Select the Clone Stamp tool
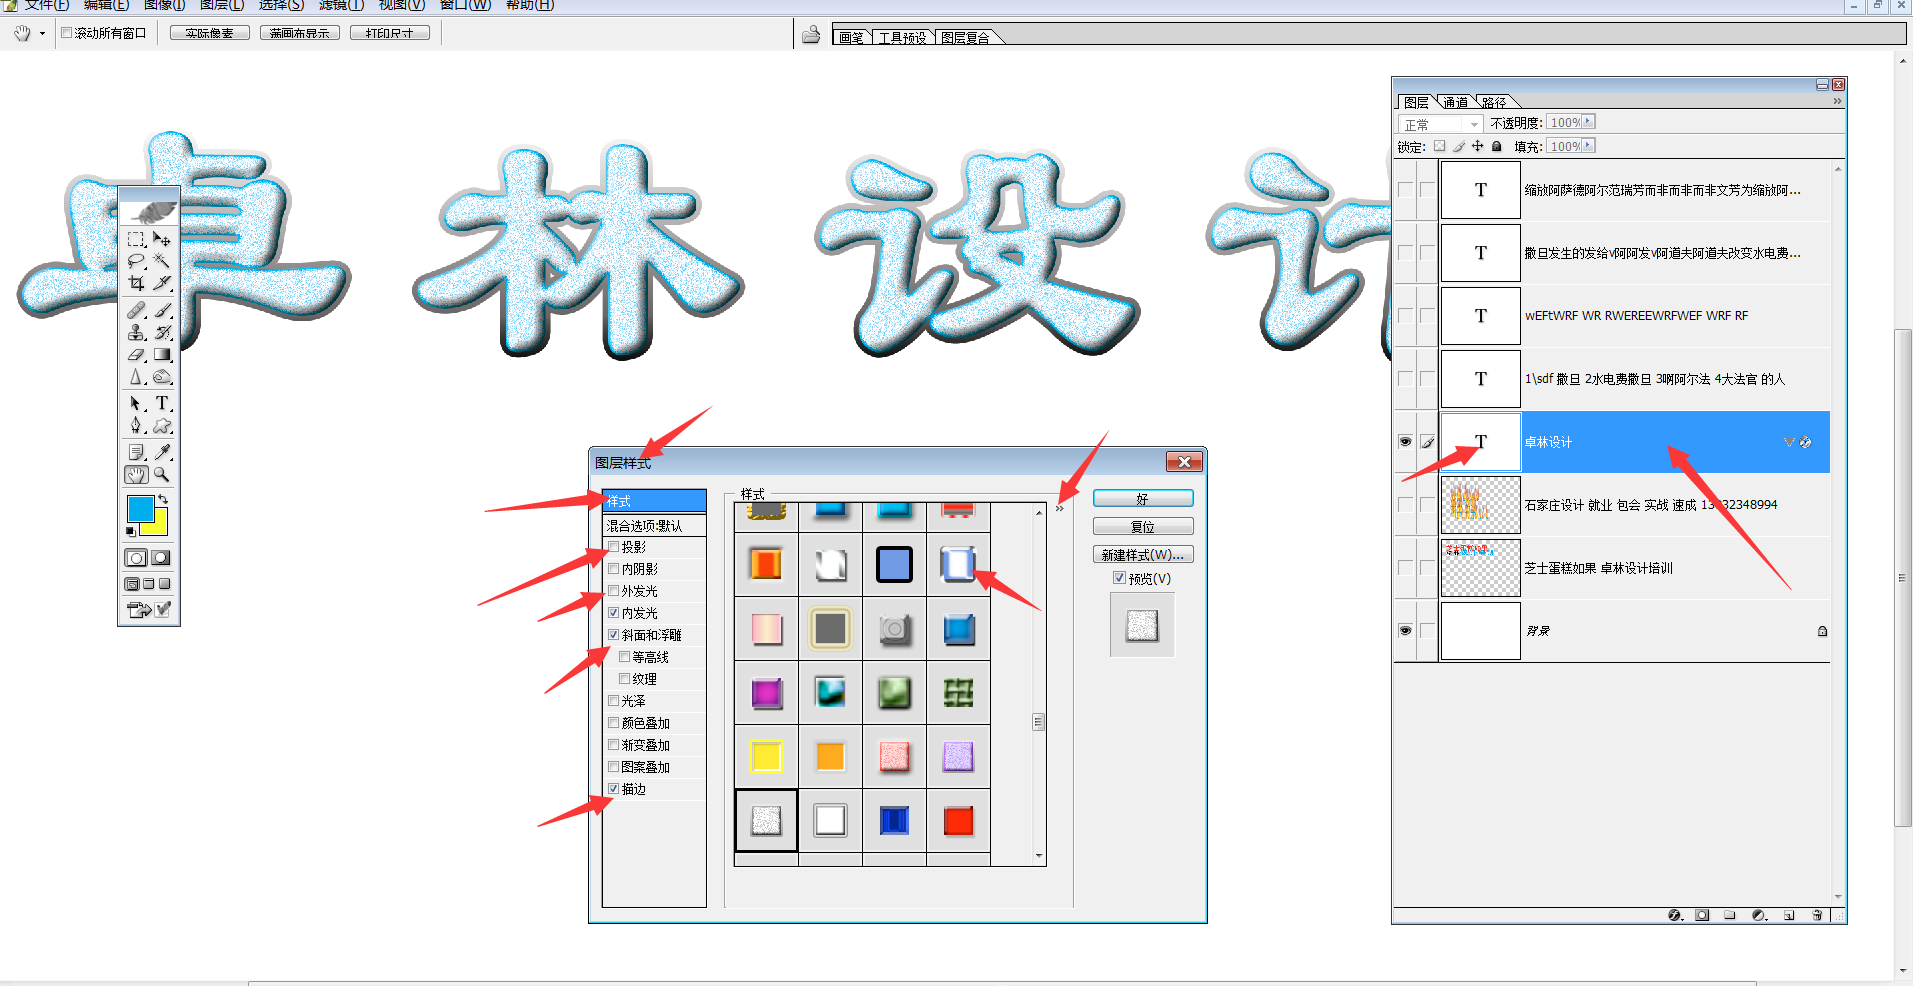 pyautogui.click(x=137, y=333)
